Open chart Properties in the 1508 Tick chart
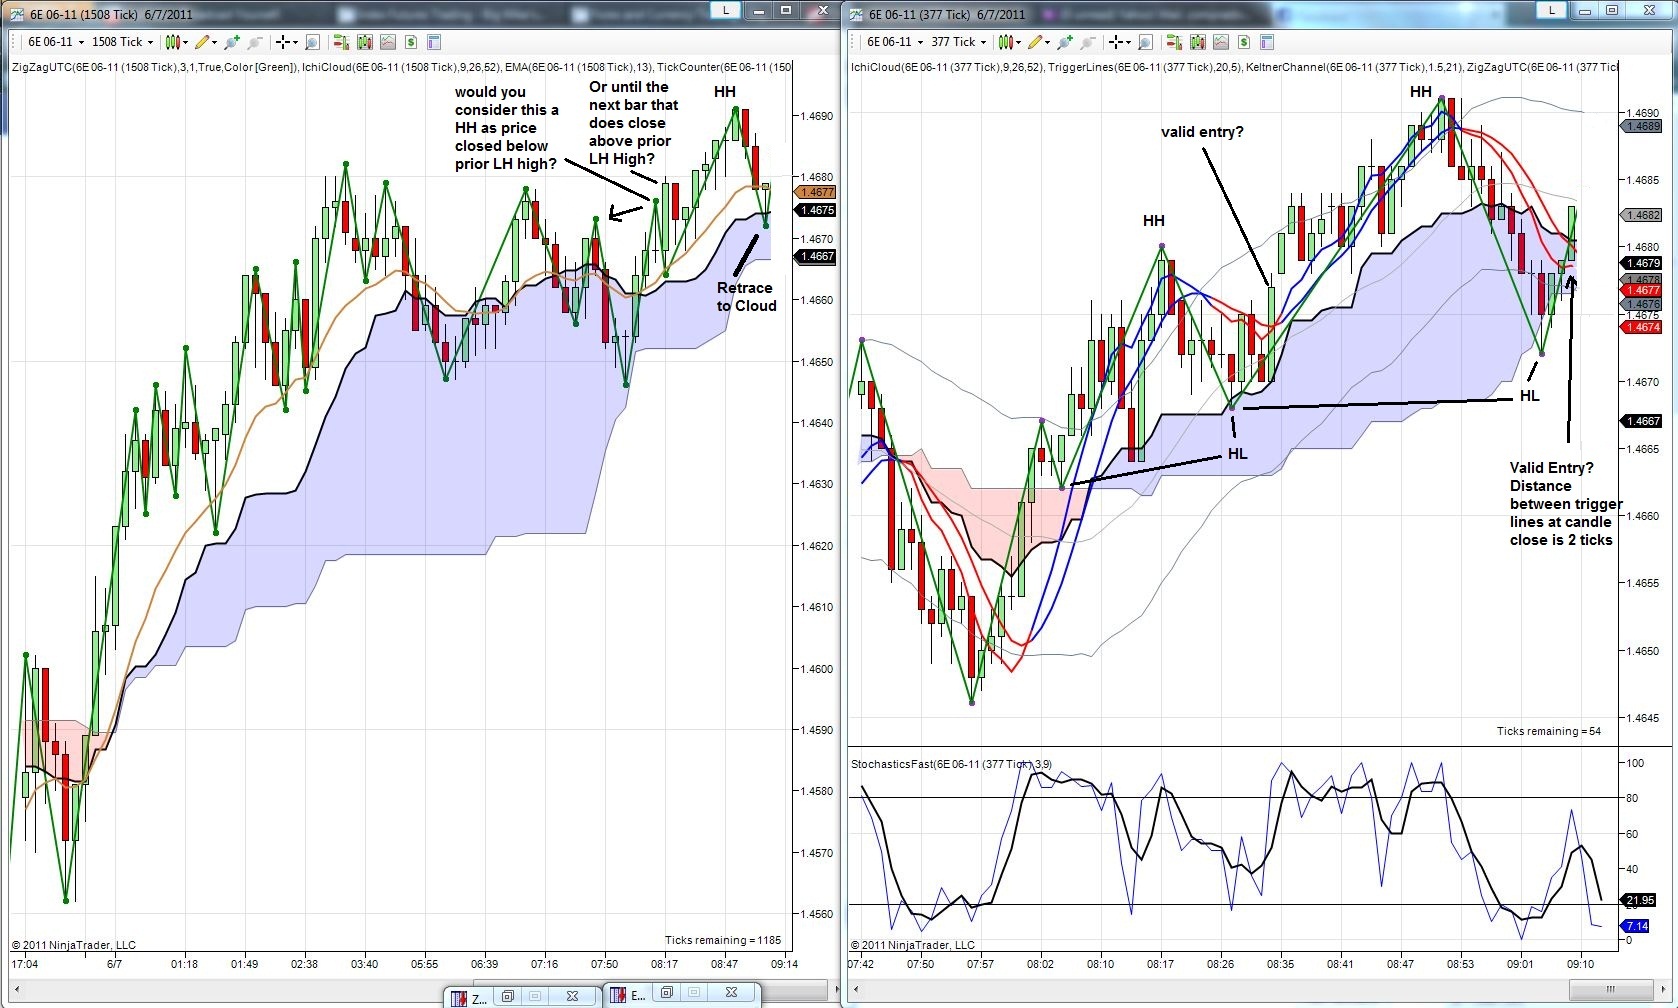Viewport: 1678px width, 1008px height. (433, 42)
